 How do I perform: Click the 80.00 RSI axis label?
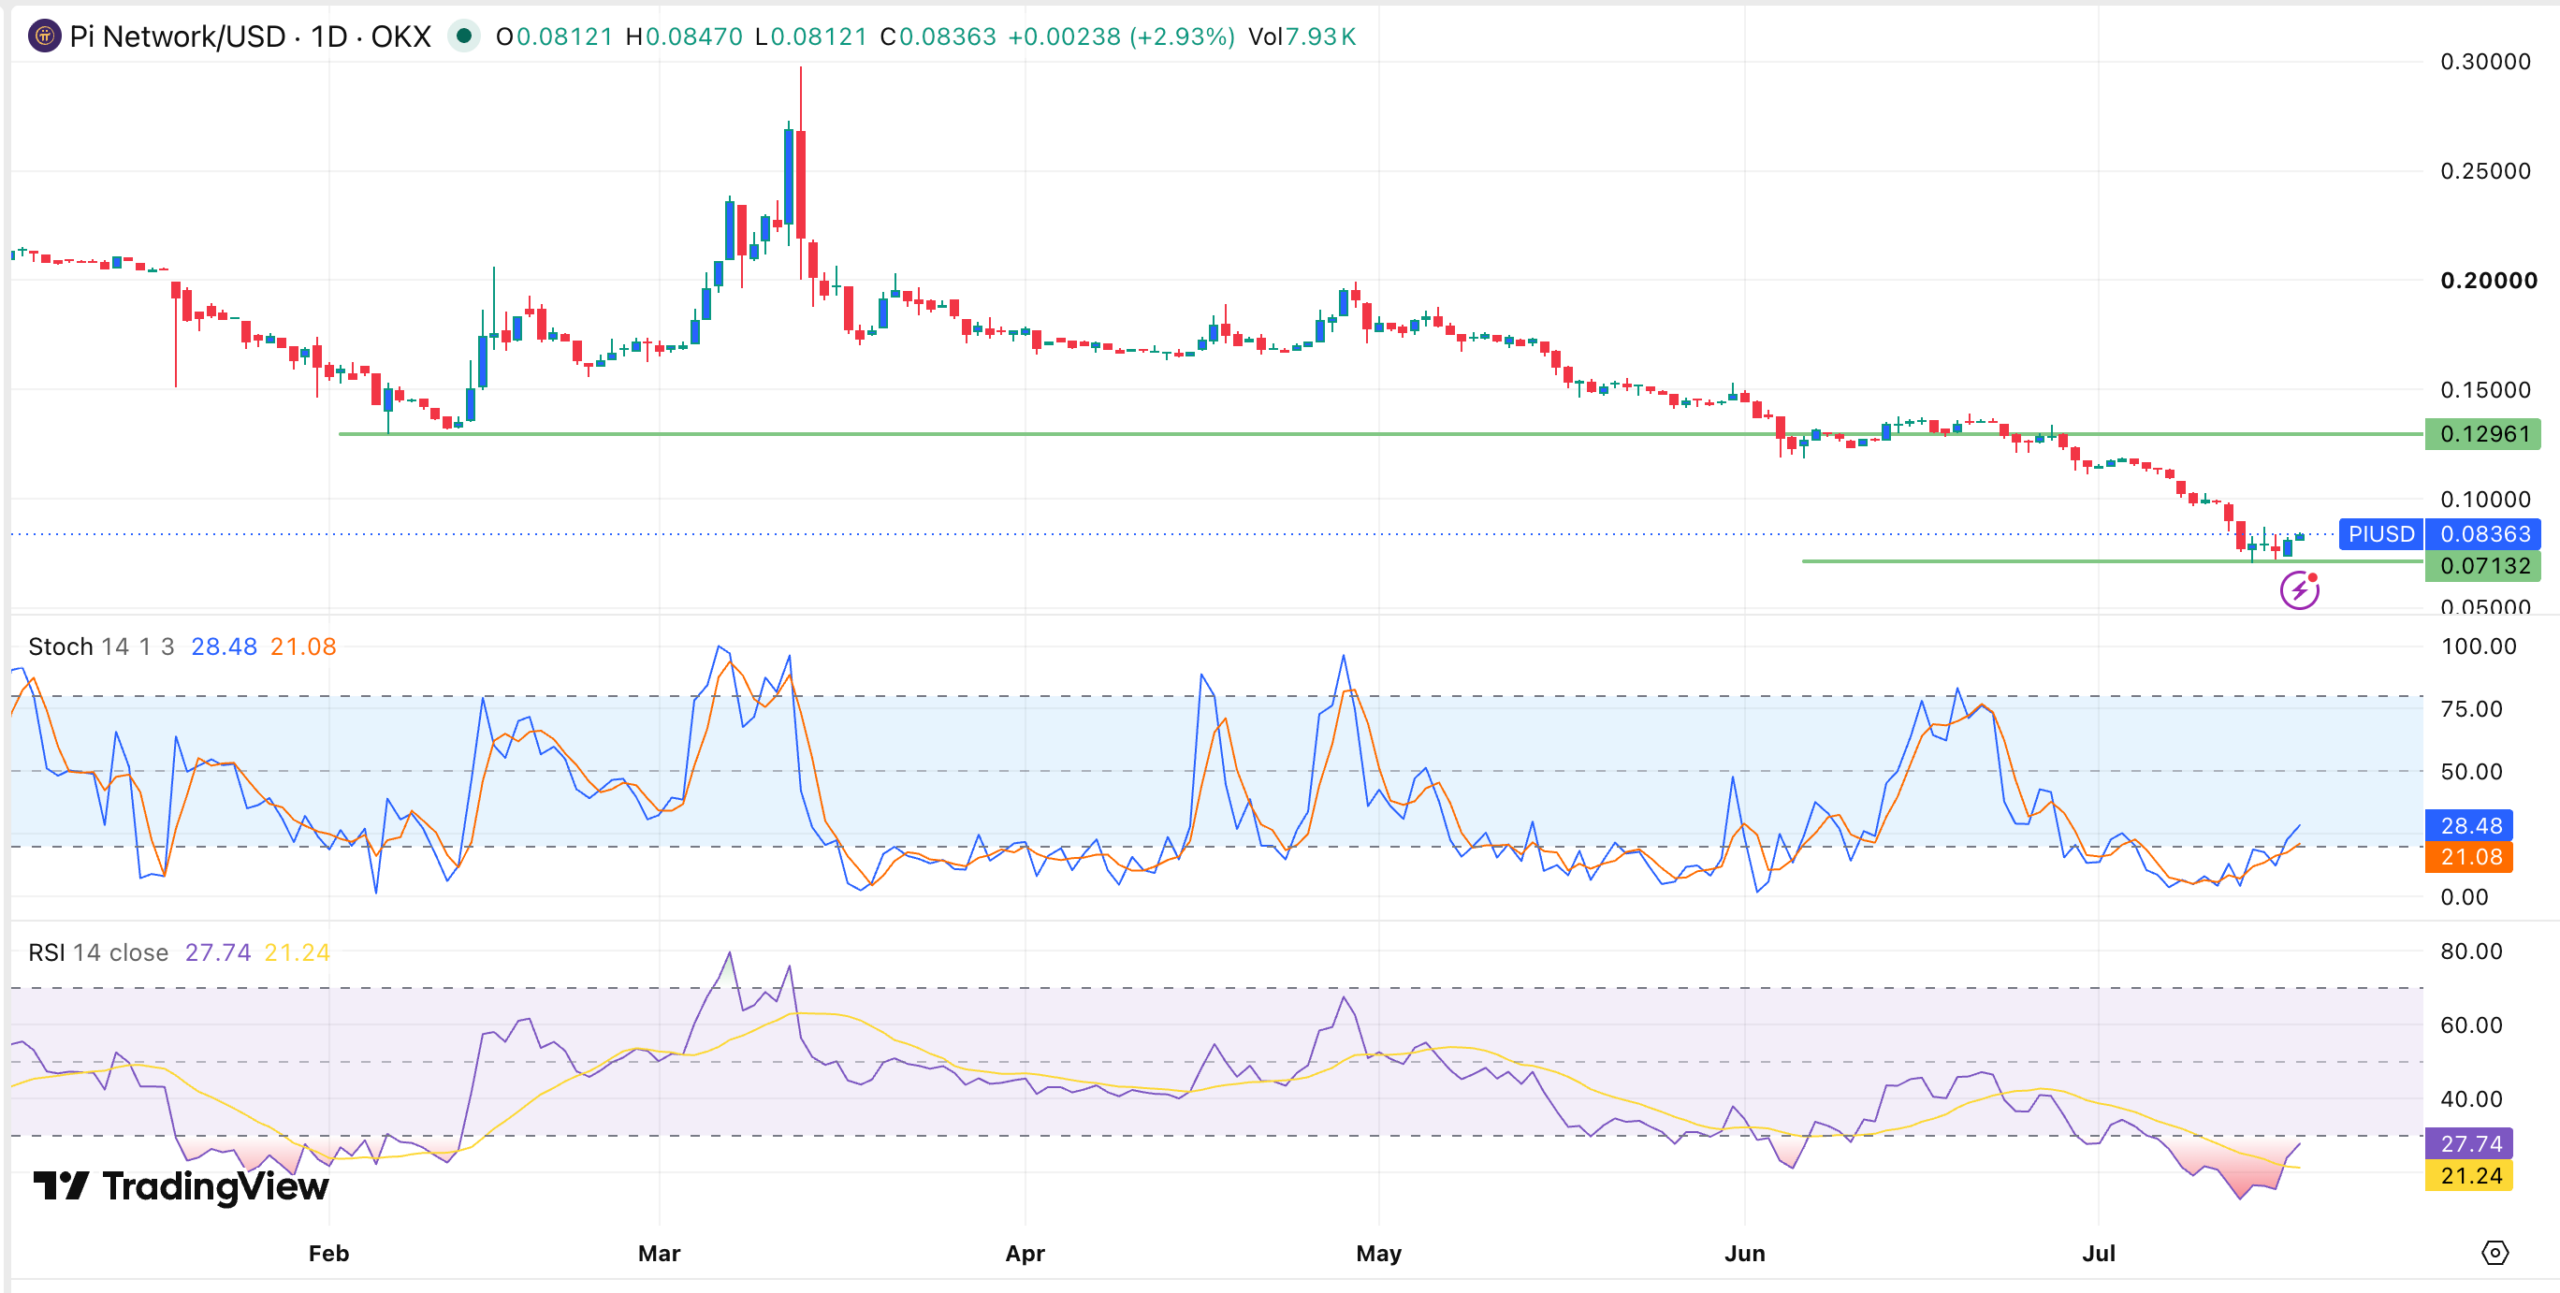click(2471, 952)
